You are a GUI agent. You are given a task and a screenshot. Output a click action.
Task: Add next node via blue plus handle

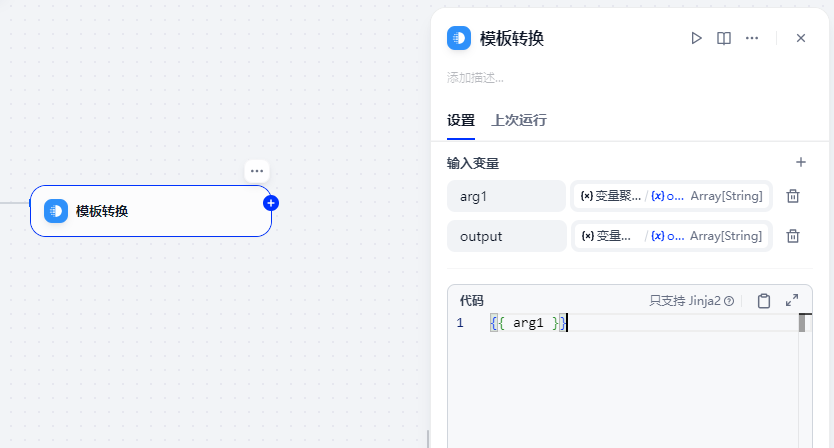(x=271, y=203)
